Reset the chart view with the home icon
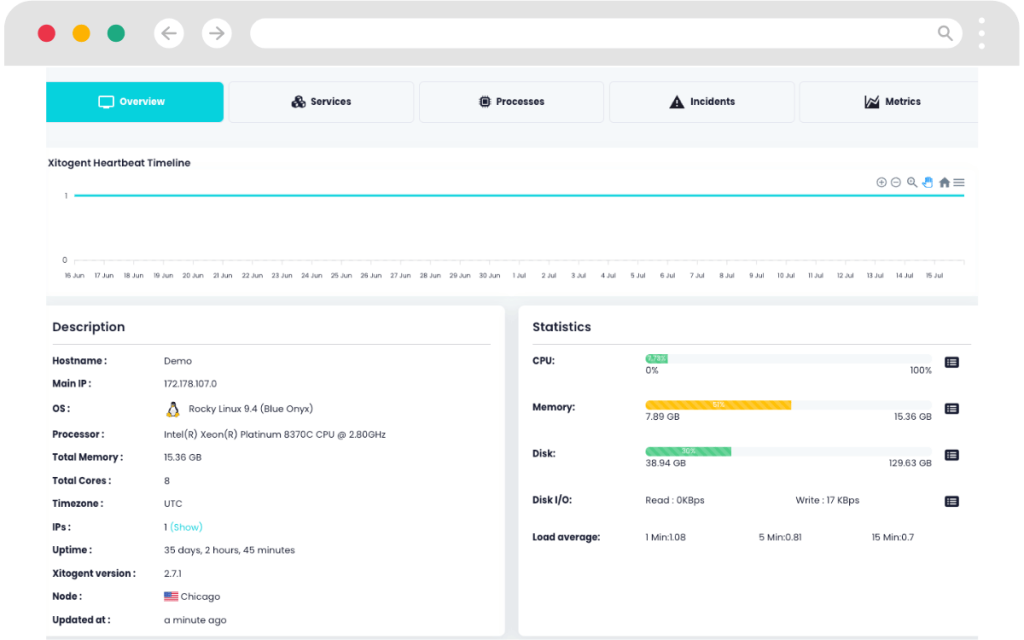This screenshot has width=1024, height=640. point(944,182)
